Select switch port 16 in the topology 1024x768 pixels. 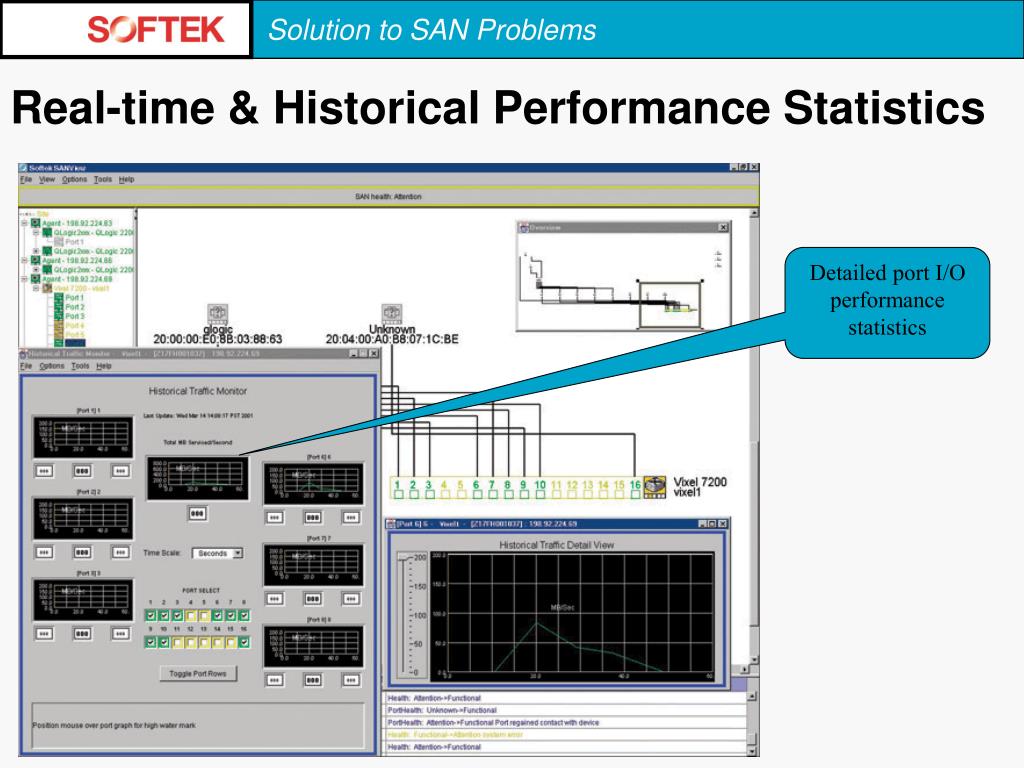click(635, 494)
